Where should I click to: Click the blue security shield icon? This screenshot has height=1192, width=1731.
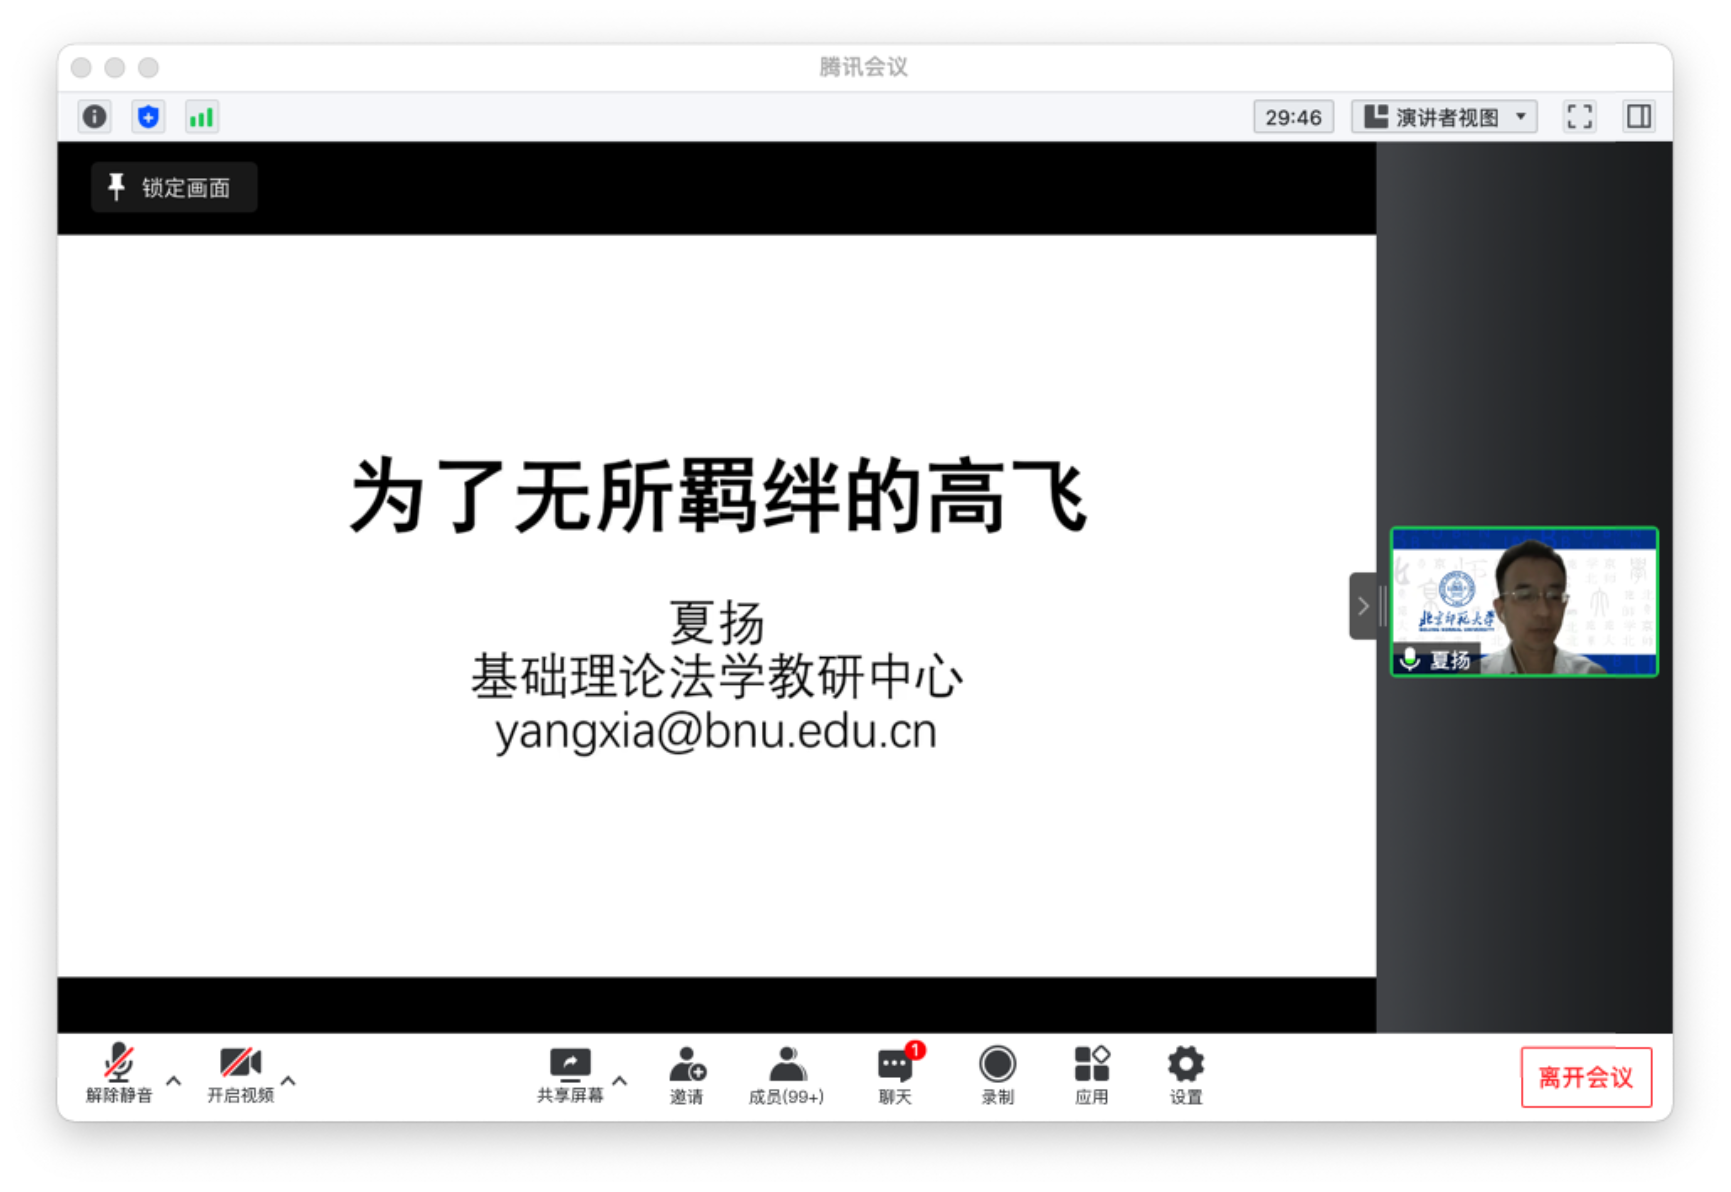pyautogui.click(x=148, y=117)
